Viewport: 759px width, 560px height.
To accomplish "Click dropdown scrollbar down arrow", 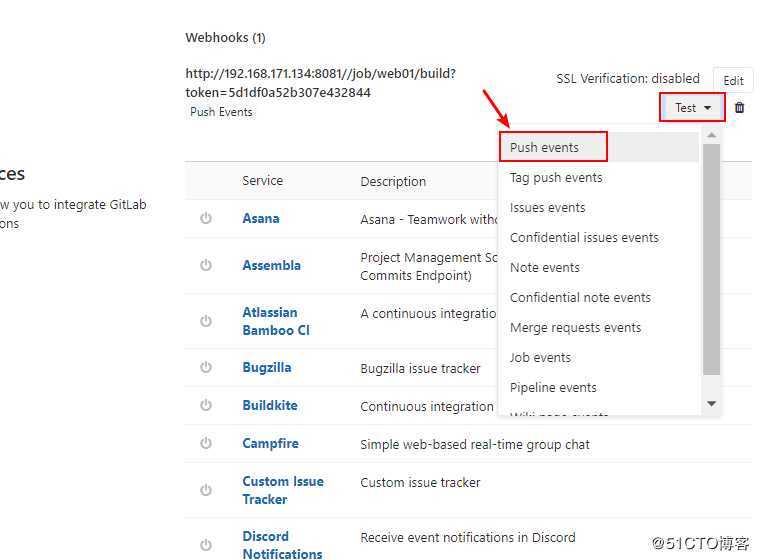I will [711, 403].
